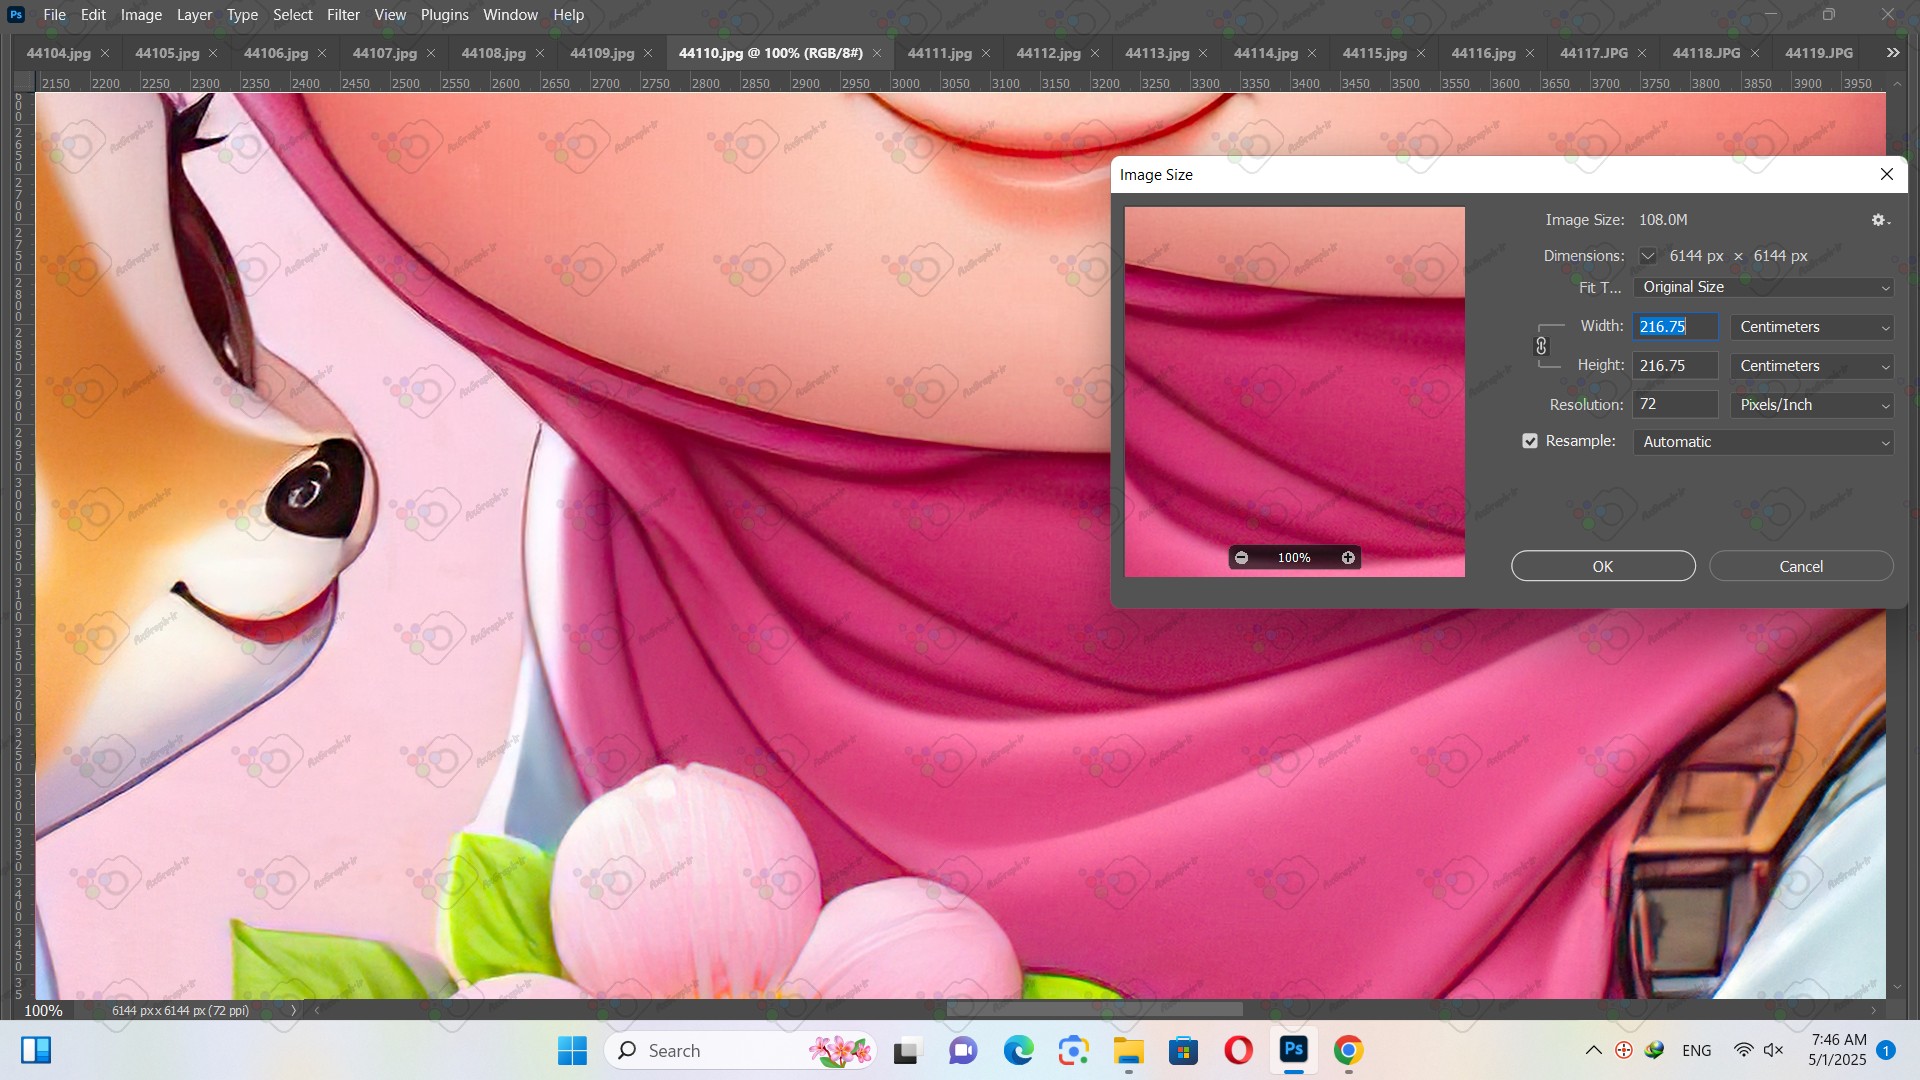The height and width of the screenshot is (1080, 1920).
Task: Show hidden system tray icons
Action: point(1593,1050)
